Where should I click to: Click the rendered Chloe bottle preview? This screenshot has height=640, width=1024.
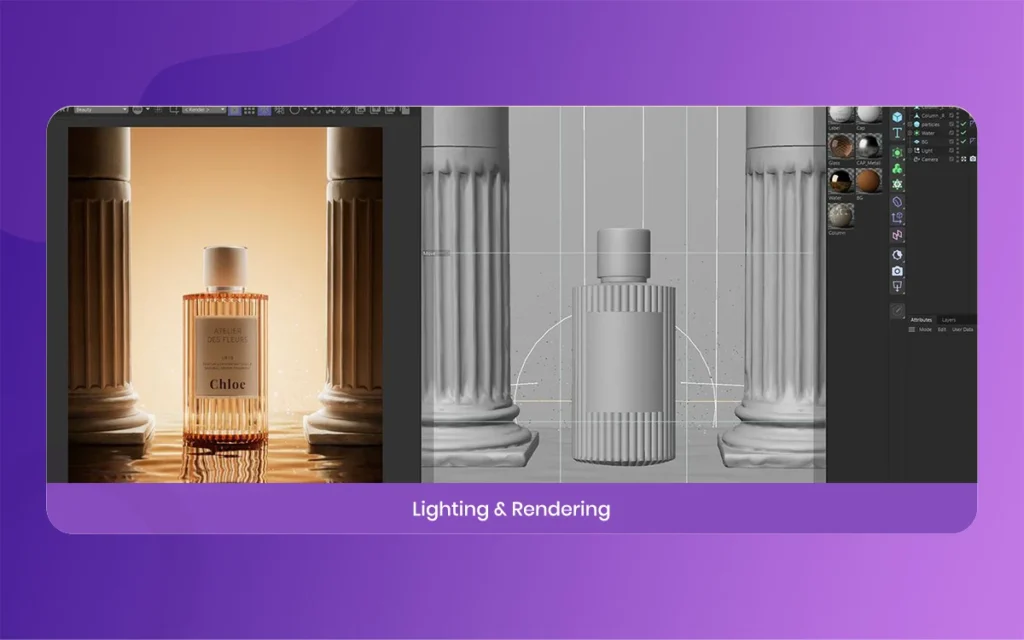point(225,346)
